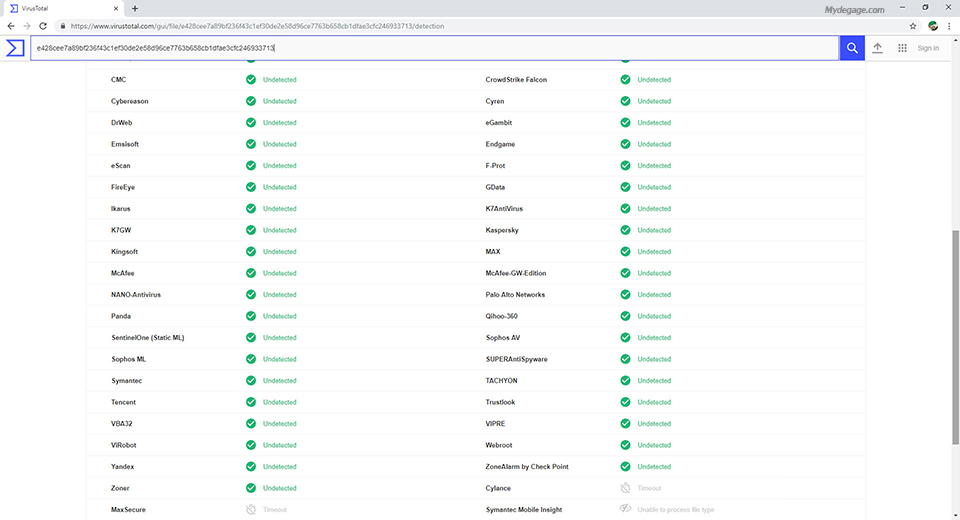Click the browser forward arrow
Screen dimensions: 960x520
26,26
